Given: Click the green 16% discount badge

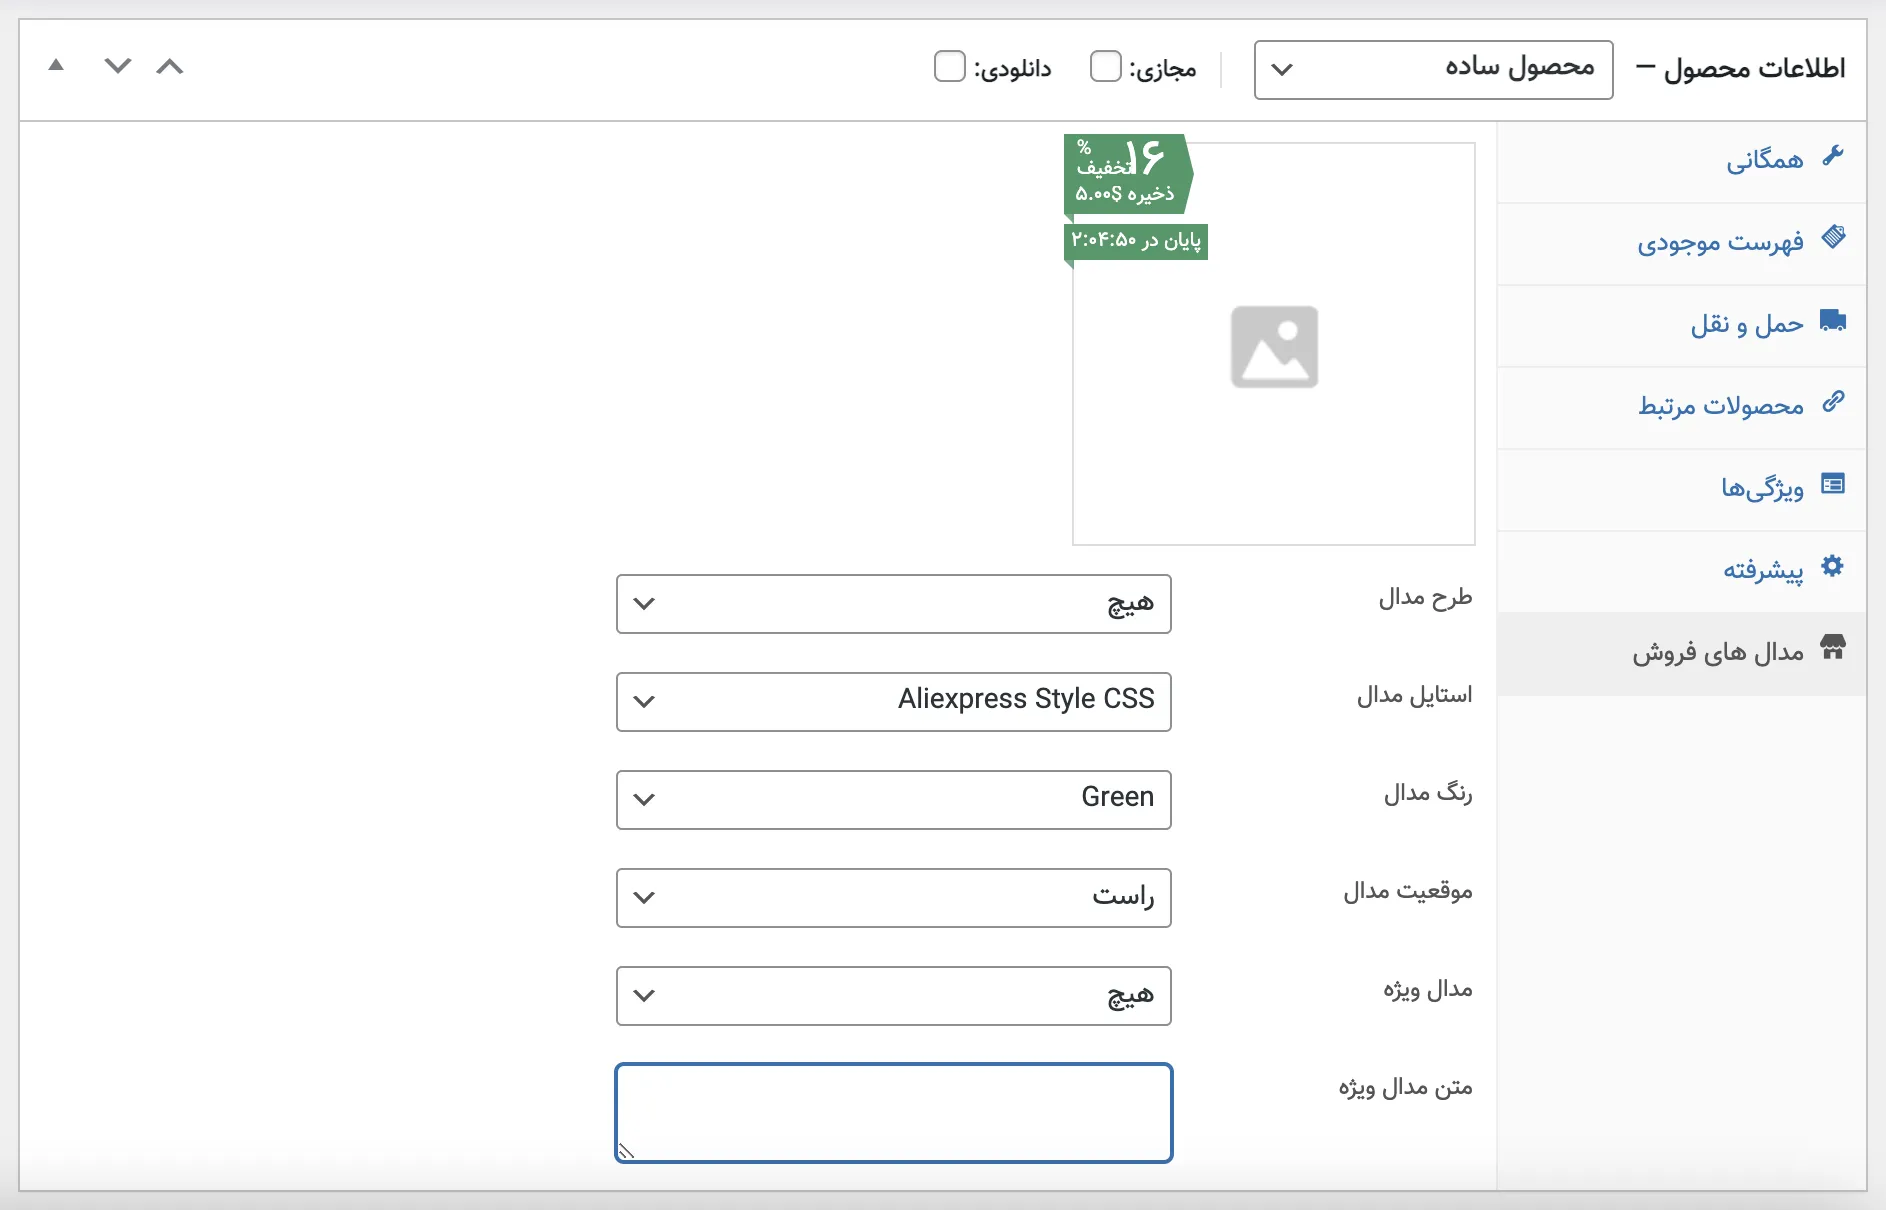Looking at the screenshot, I should [x=1128, y=174].
